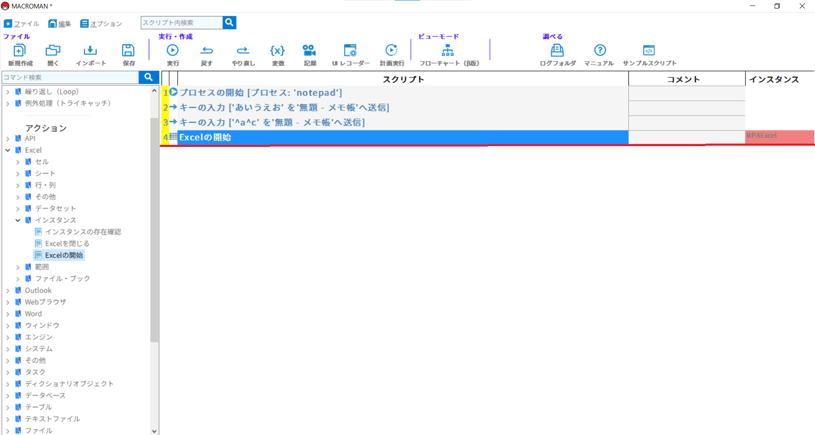Select the 範囲 tree item
Image resolution: width=815 pixels, height=435 pixels.
[x=42, y=267]
